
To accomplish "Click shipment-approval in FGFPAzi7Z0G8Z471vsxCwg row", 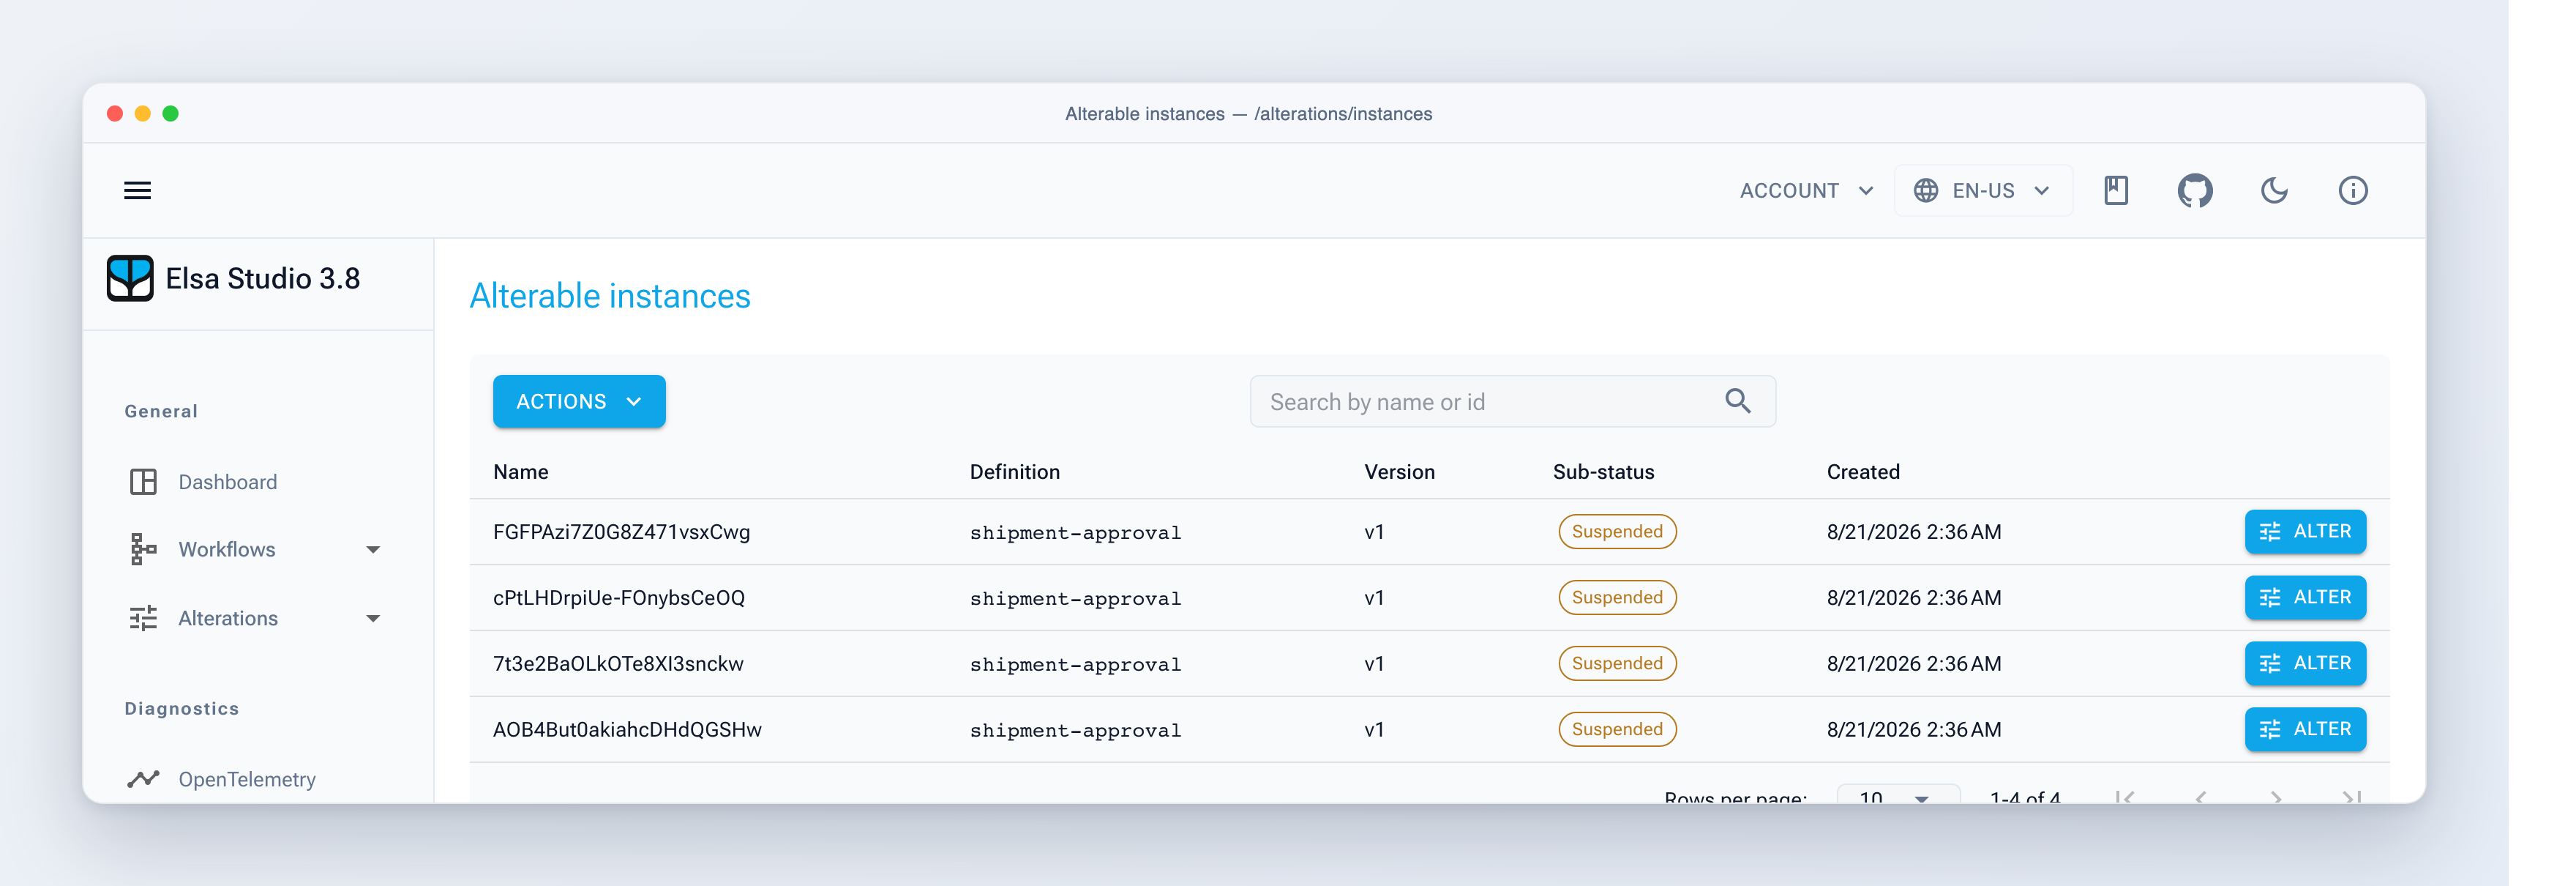I will point(1075,533).
